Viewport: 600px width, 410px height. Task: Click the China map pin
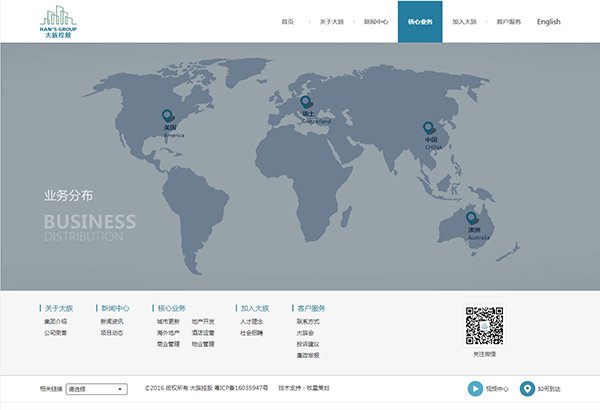429,128
